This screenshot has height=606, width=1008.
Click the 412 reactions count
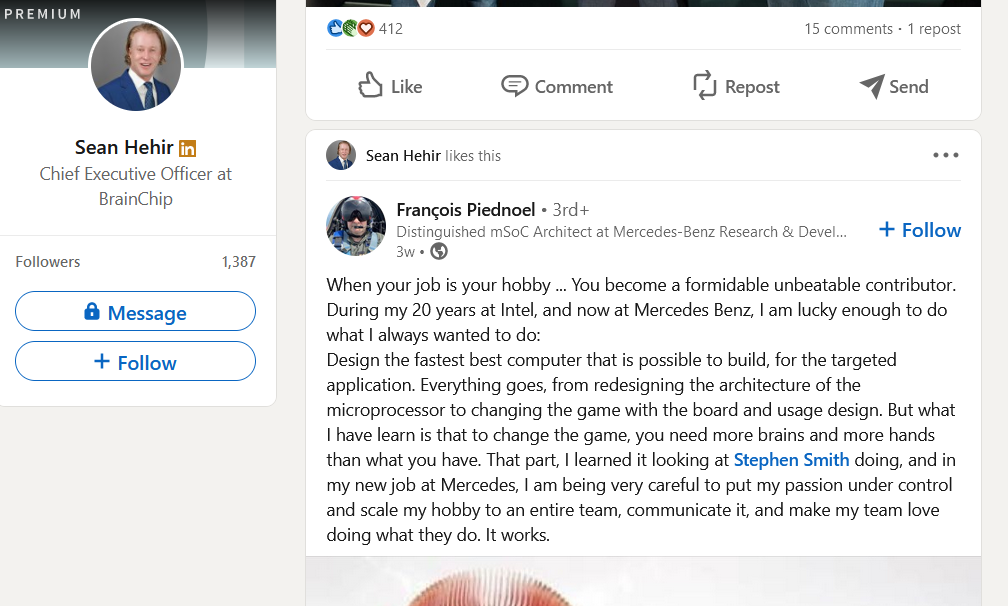(391, 29)
